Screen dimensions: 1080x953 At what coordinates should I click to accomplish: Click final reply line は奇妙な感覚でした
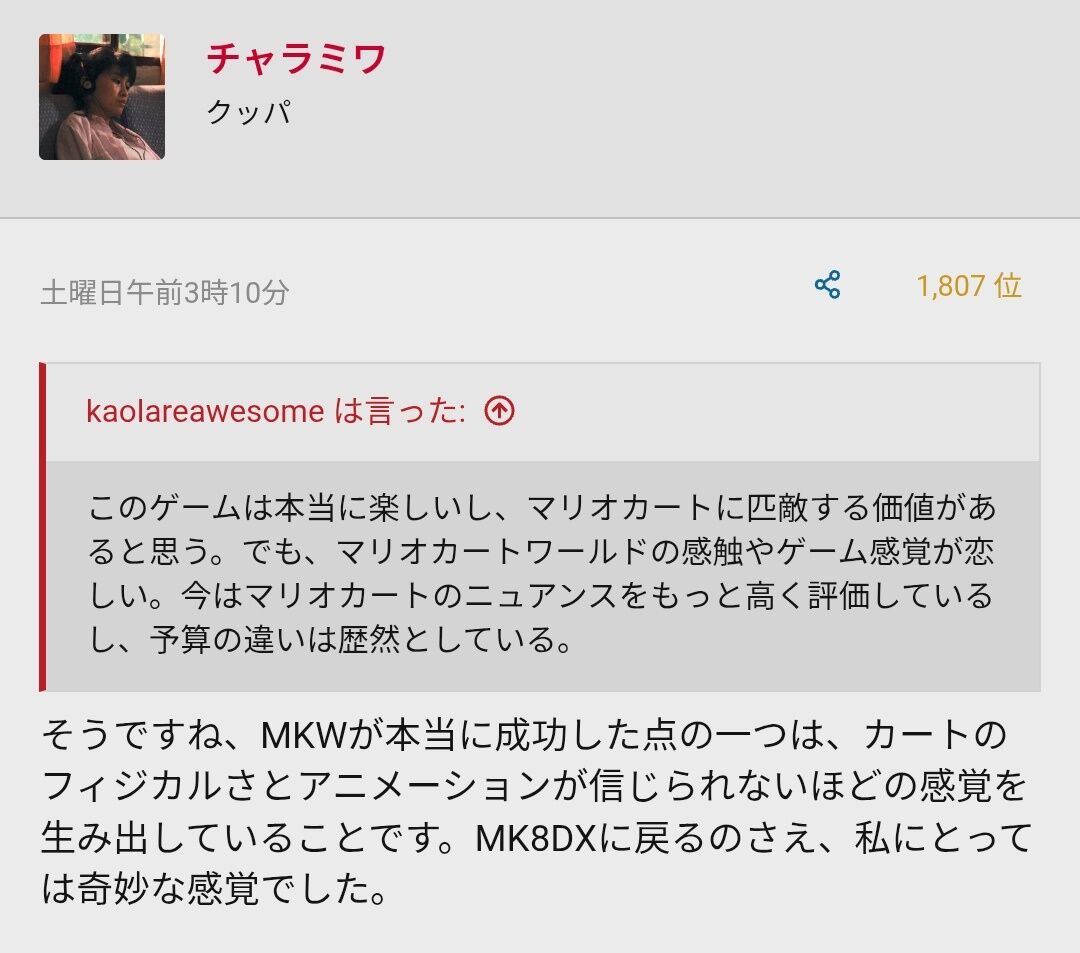coord(214,888)
